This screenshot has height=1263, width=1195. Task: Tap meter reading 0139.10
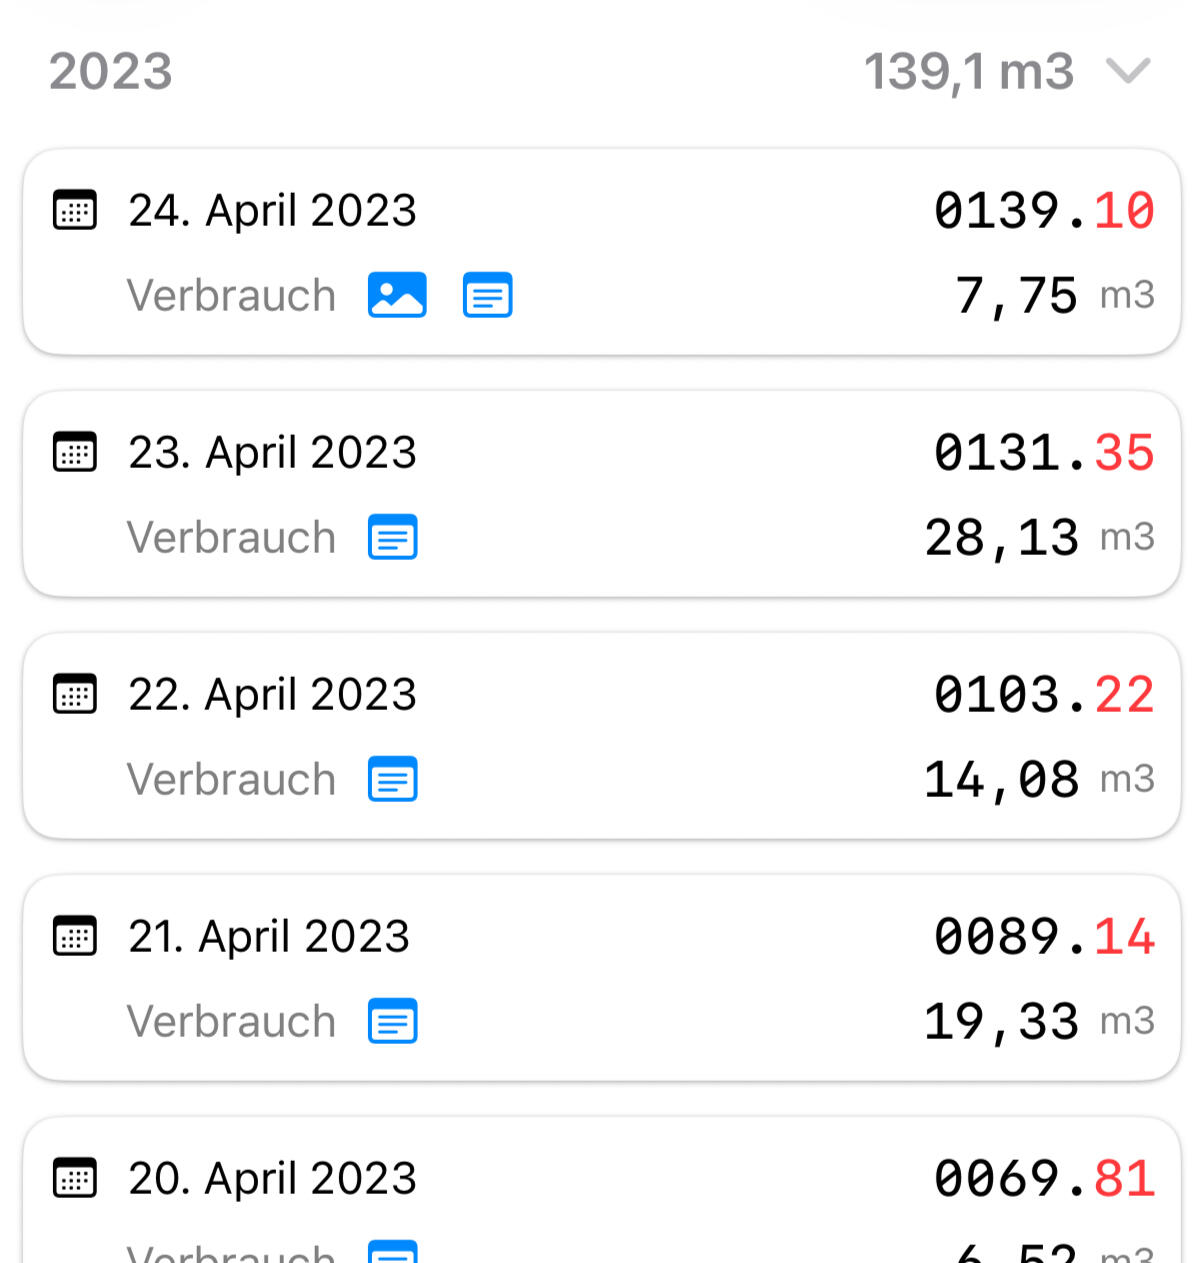pyautogui.click(x=1044, y=211)
